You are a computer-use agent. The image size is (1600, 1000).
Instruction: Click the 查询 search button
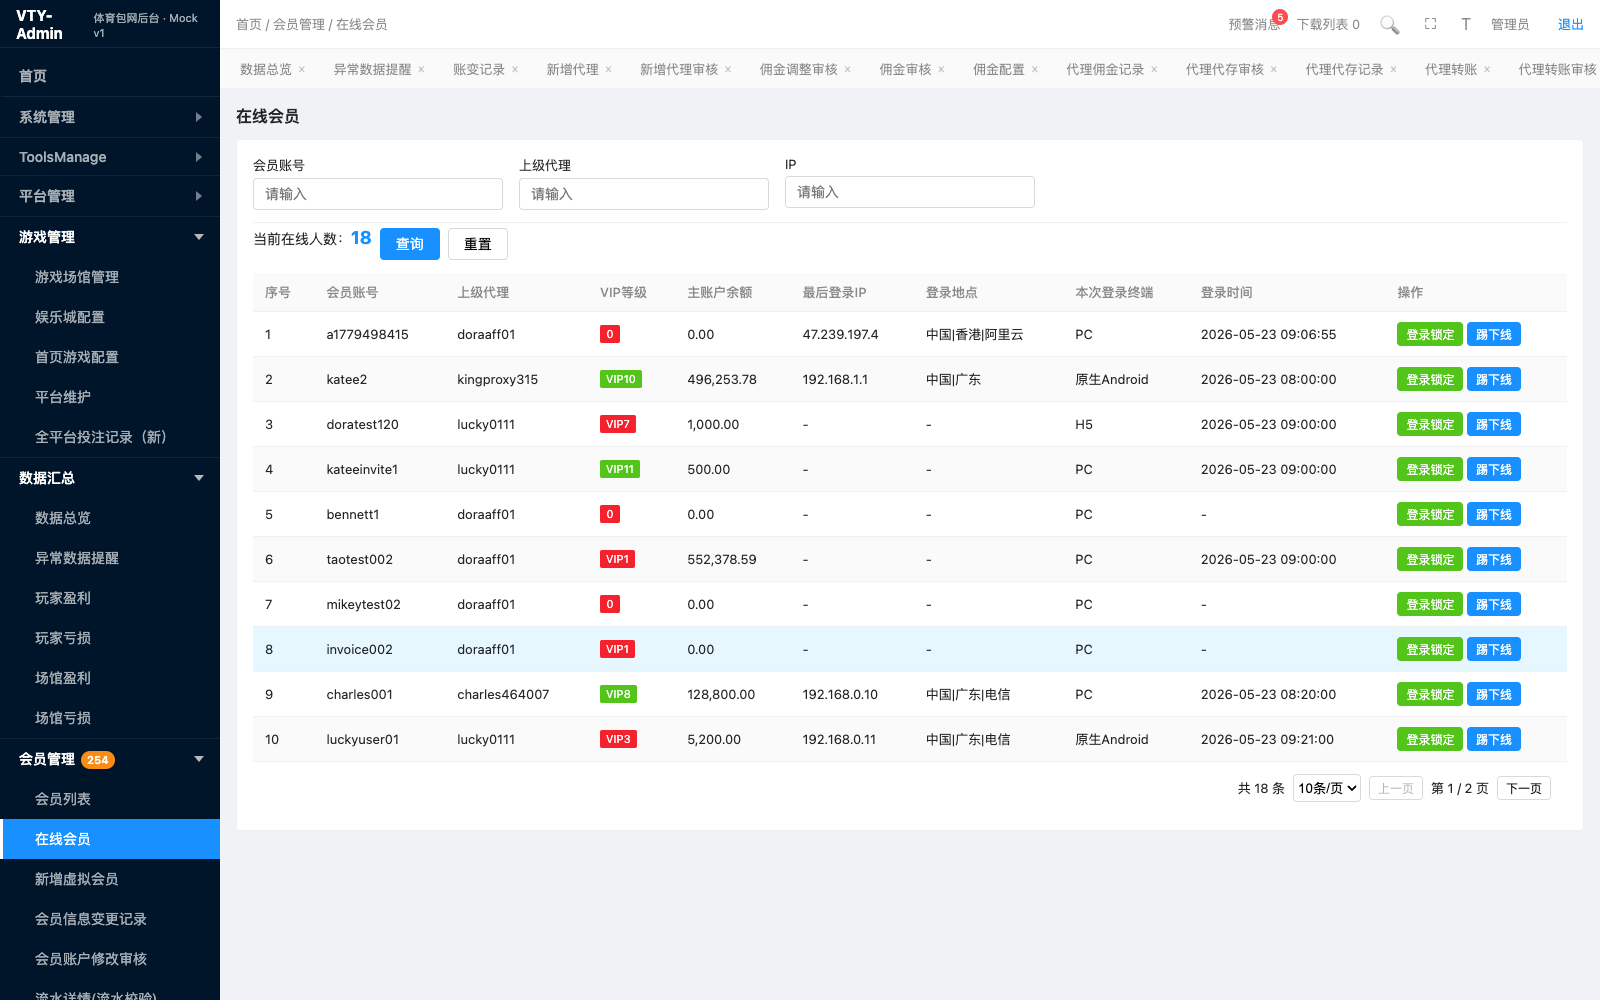[x=410, y=244]
